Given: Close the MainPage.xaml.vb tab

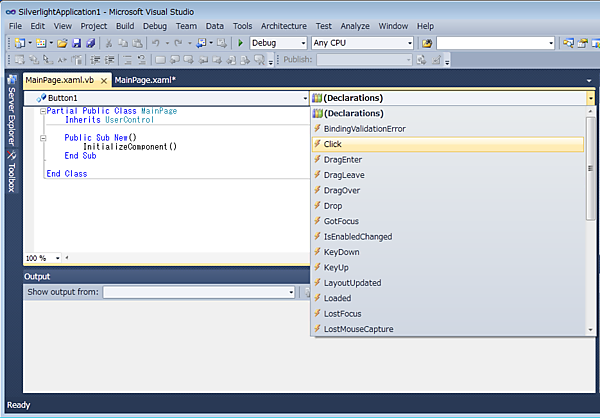Looking at the screenshot, I should 104,80.
